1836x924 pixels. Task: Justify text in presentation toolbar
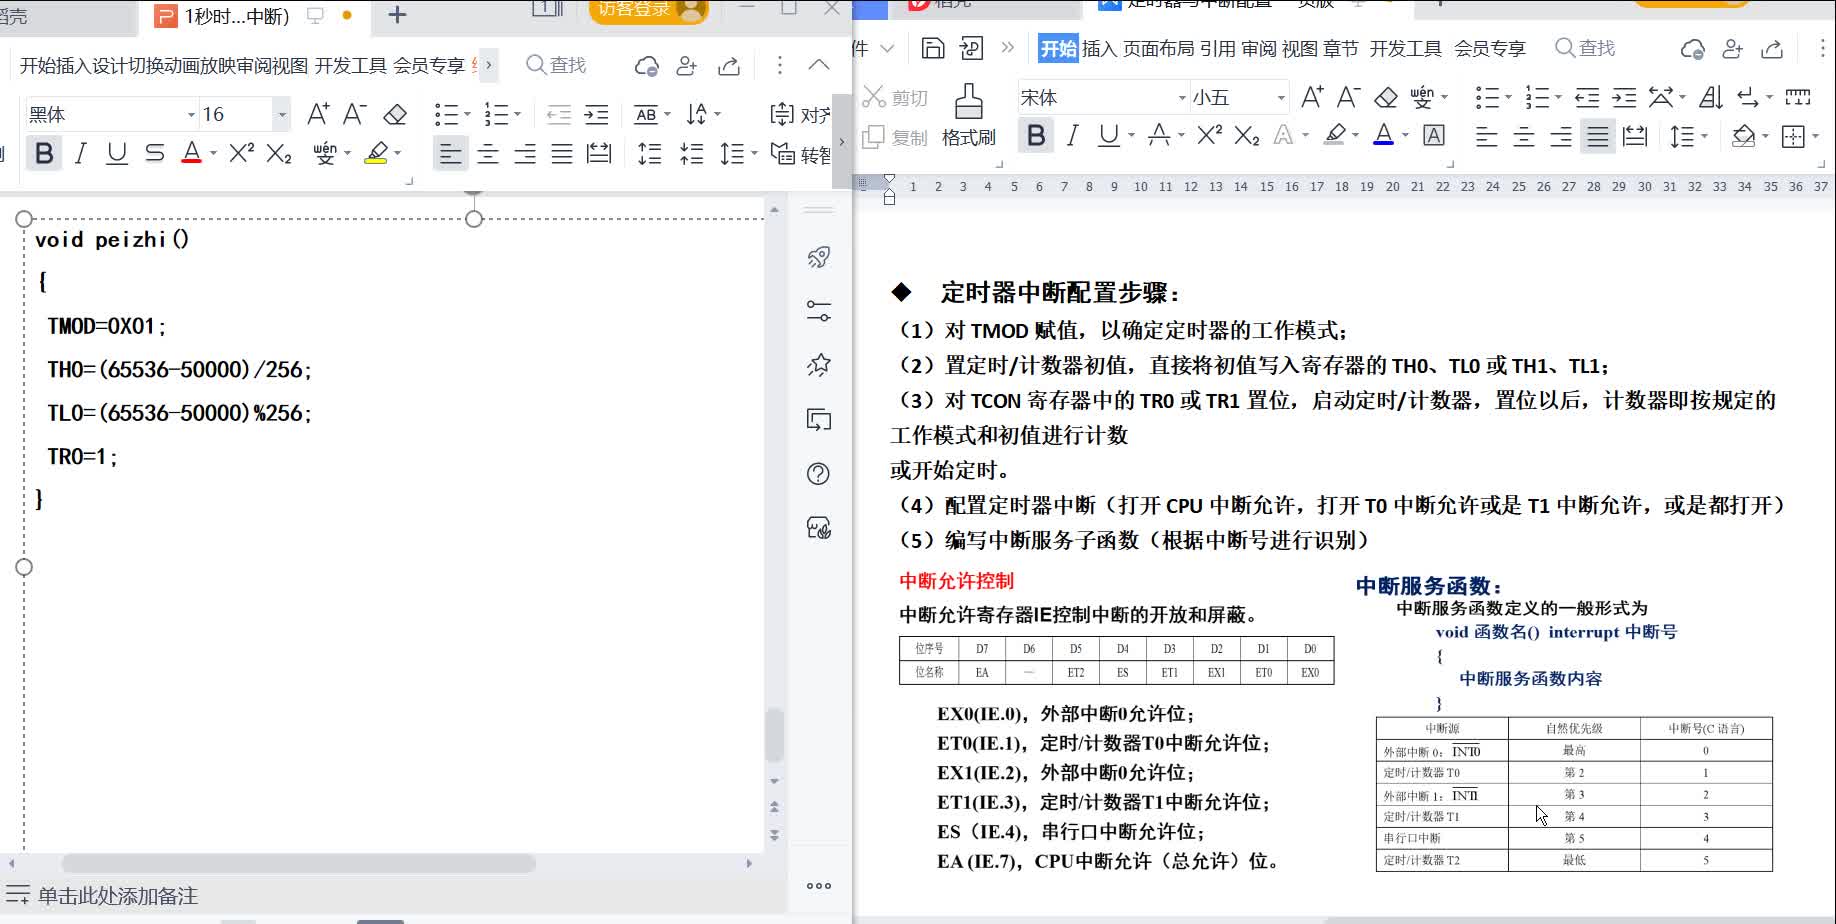point(562,153)
